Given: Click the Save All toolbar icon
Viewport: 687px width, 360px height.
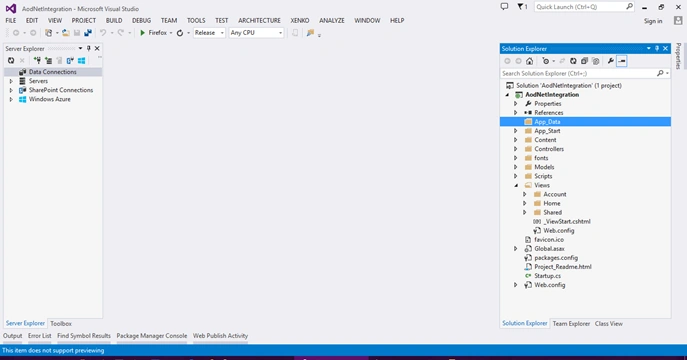Looking at the screenshot, I should [x=88, y=33].
